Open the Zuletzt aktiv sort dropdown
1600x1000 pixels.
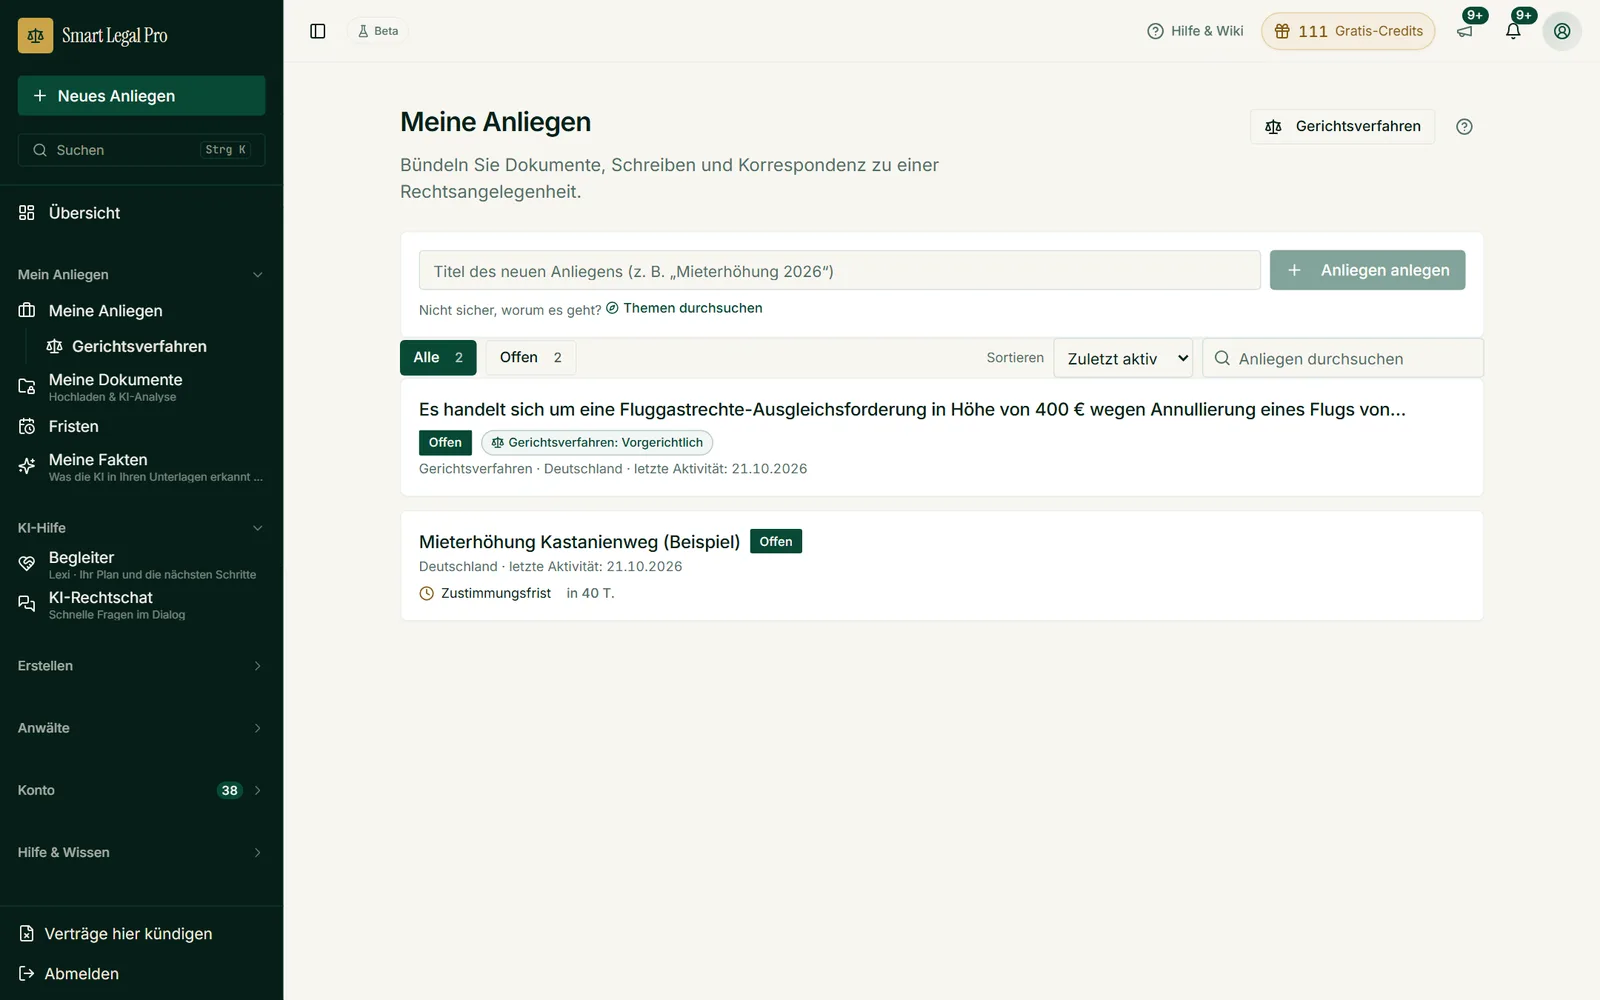(1123, 358)
